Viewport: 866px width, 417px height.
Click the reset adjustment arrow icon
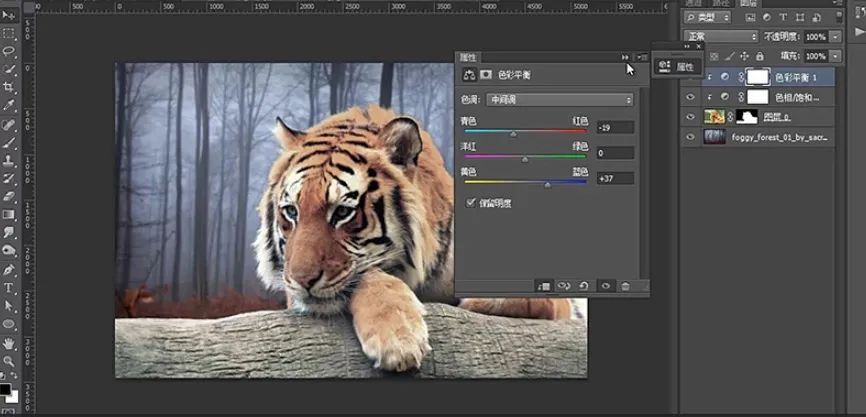point(584,286)
